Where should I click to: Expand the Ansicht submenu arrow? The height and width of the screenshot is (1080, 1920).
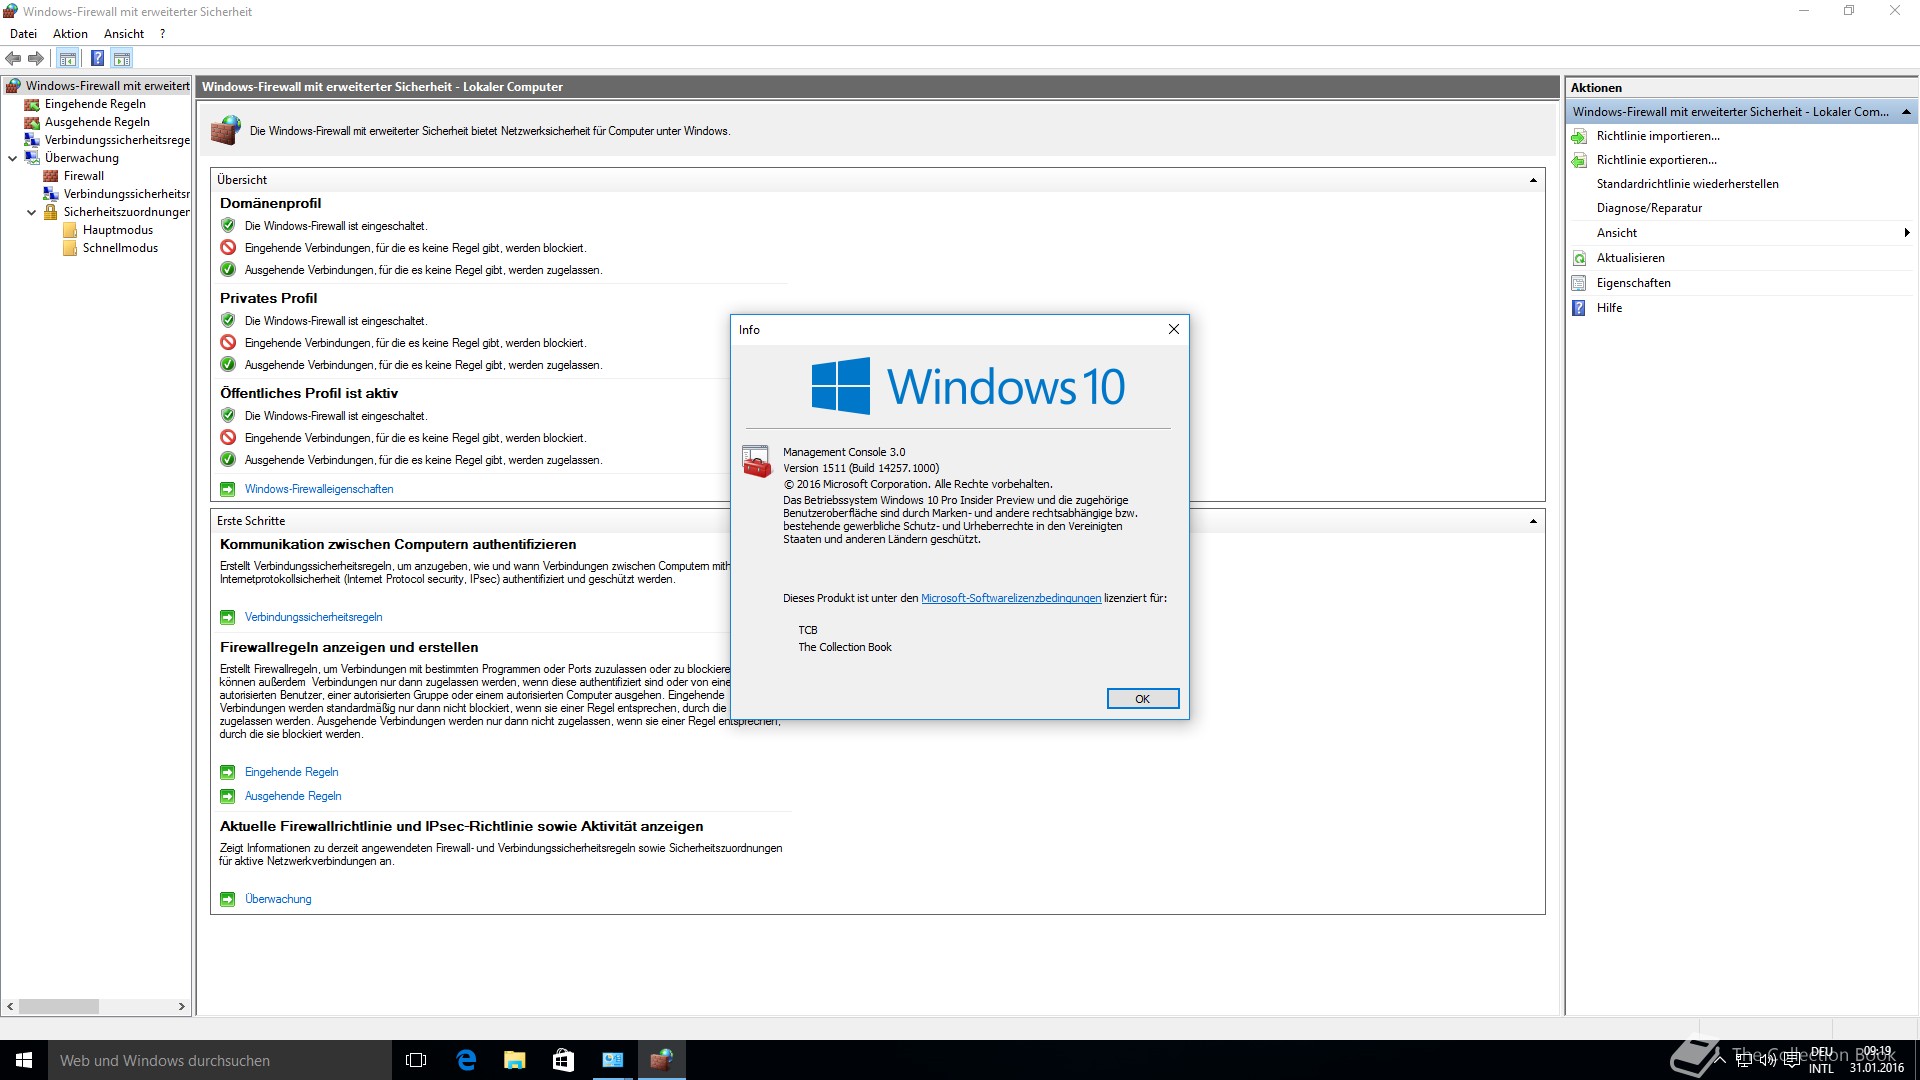[x=1907, y=233]
